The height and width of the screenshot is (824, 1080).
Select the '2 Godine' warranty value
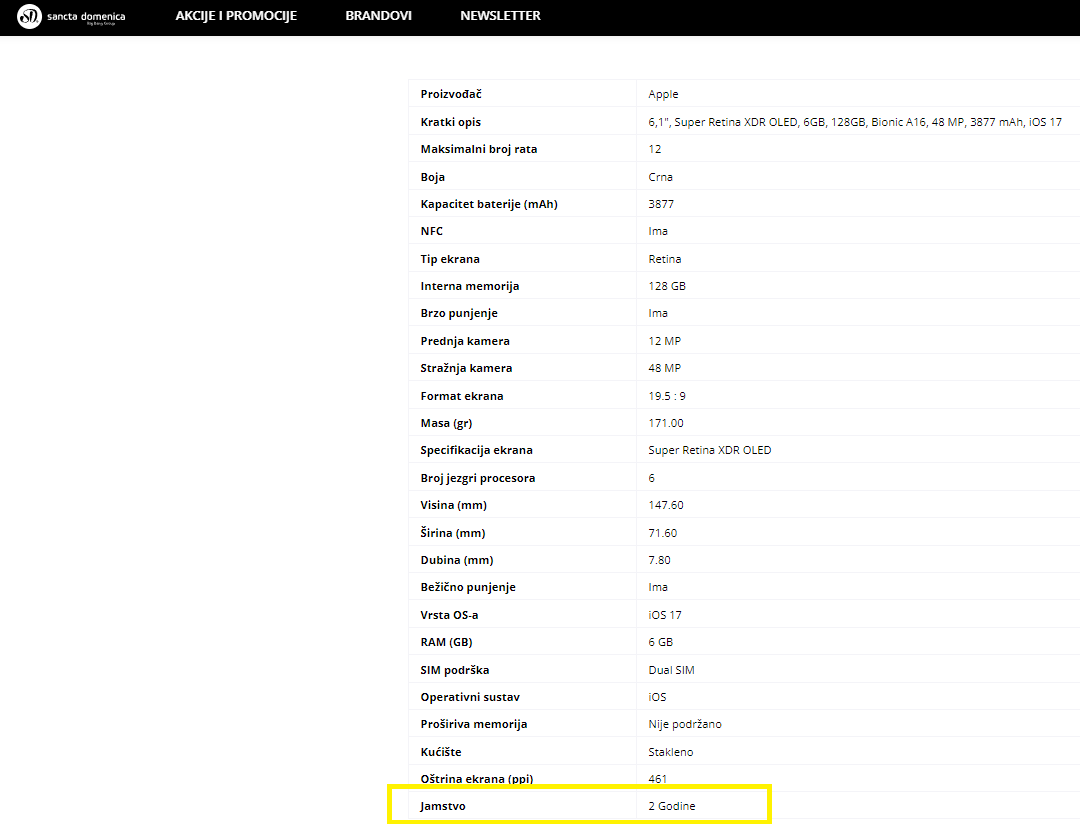[672, 806]
